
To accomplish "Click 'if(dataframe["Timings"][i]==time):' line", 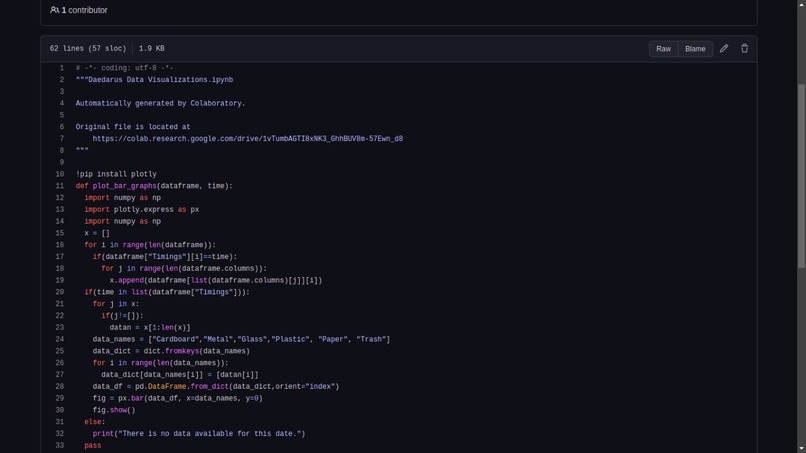I will coord(165,257).
